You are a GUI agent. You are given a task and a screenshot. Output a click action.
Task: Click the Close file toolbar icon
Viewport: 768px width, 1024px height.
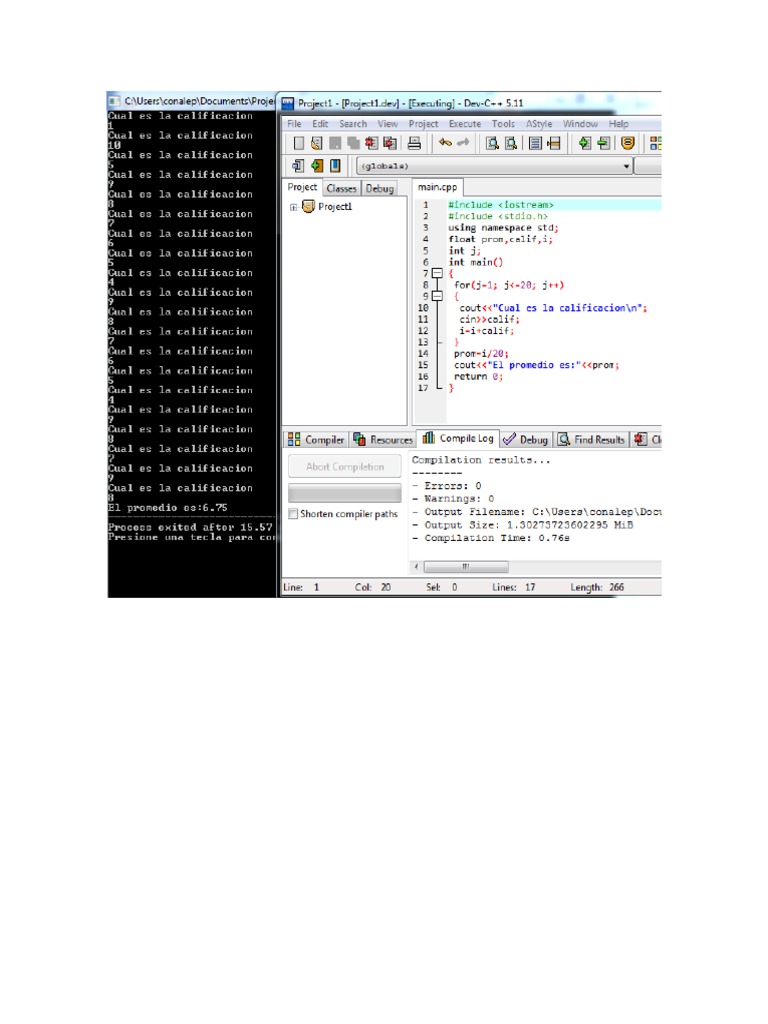coord(372,143)
